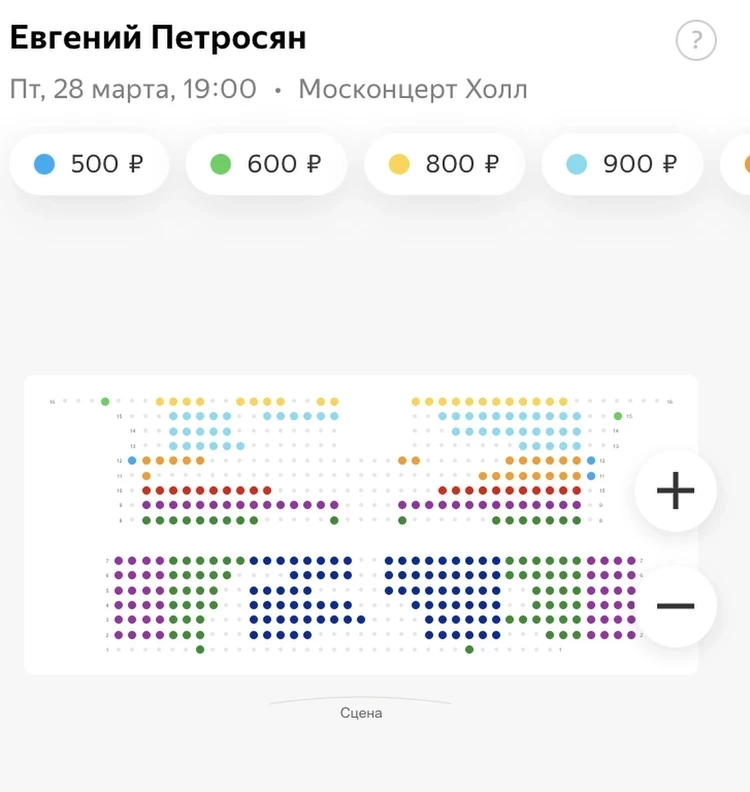Select the green seat in row 1, left section
The image size is (750, 792).
click(200, 650)
